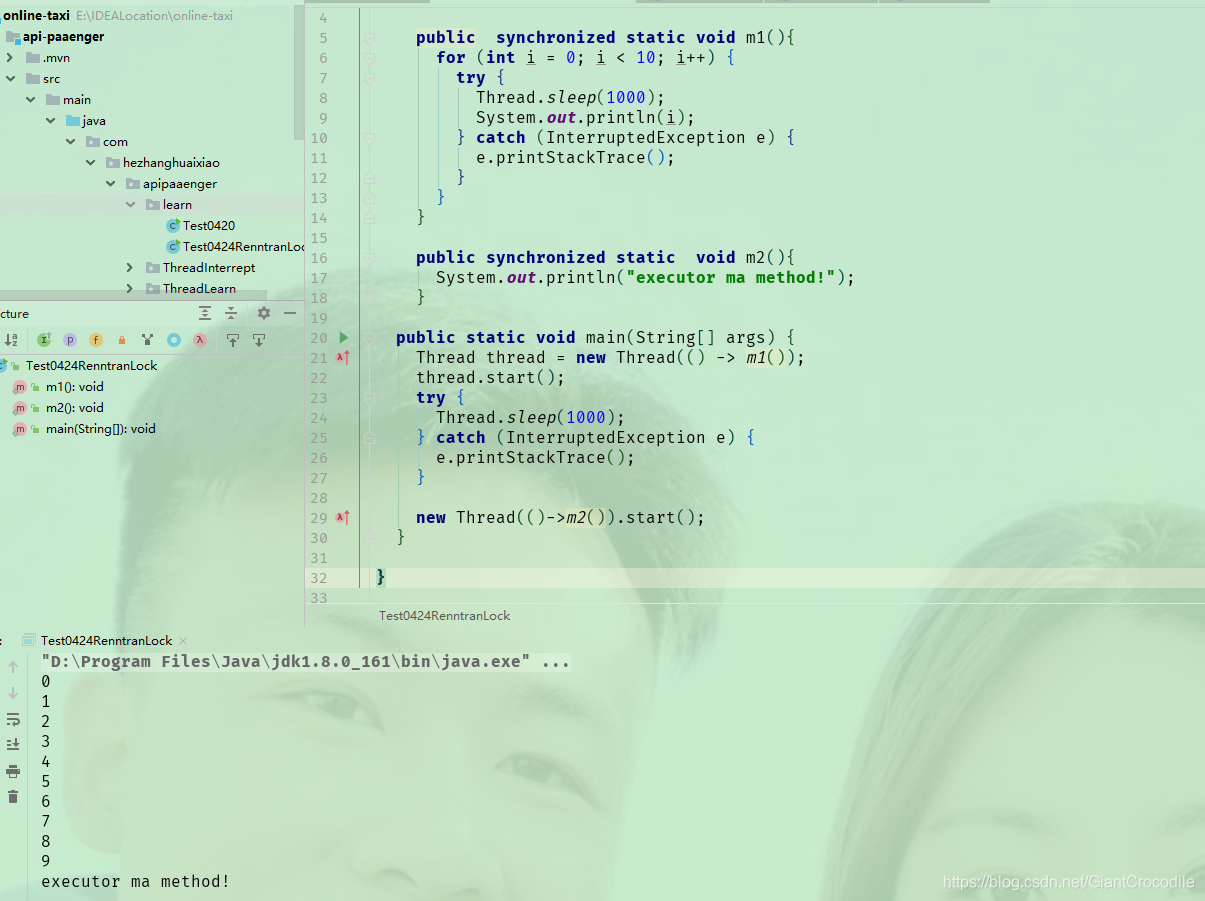Viewport: 1205px width, 901px height.
Task: Collapse the src folder
Action: coord(10,79)
